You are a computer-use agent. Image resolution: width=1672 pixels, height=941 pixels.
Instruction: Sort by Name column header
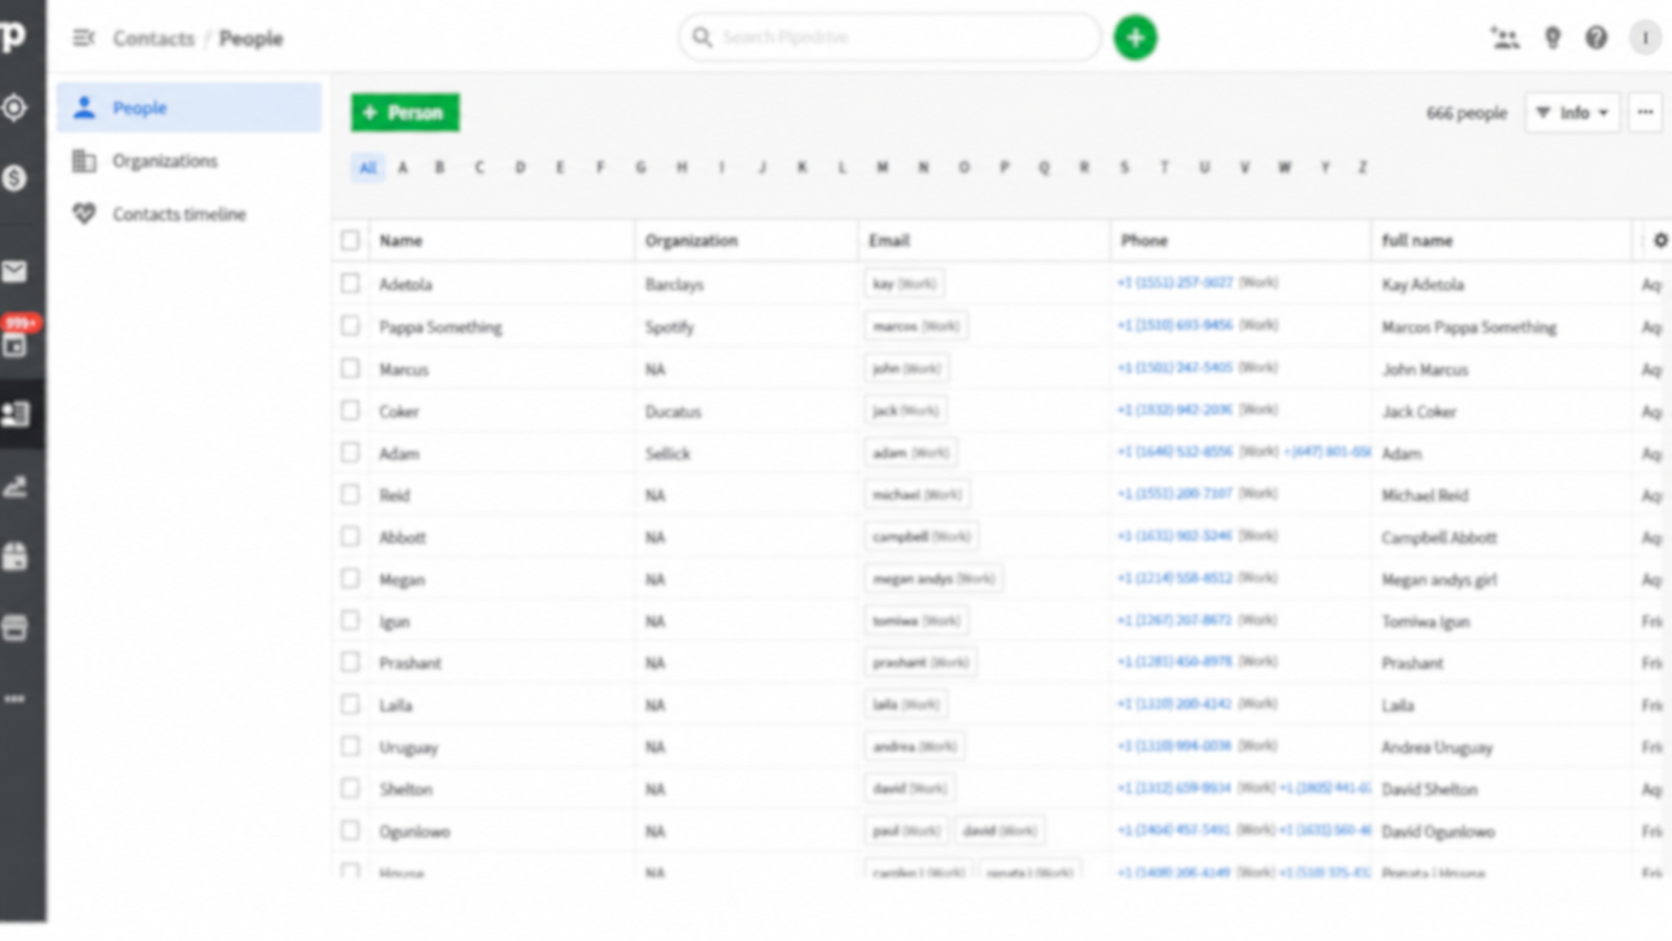click(x=400, y=240)
